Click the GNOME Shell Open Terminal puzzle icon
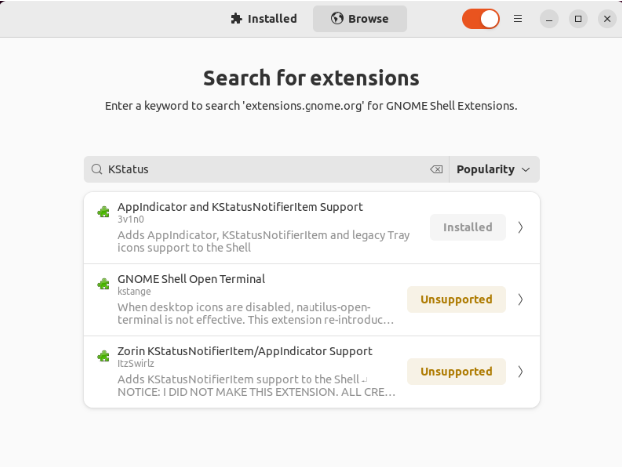The width and height of the screenshot is (622, 467). [102, 284]
